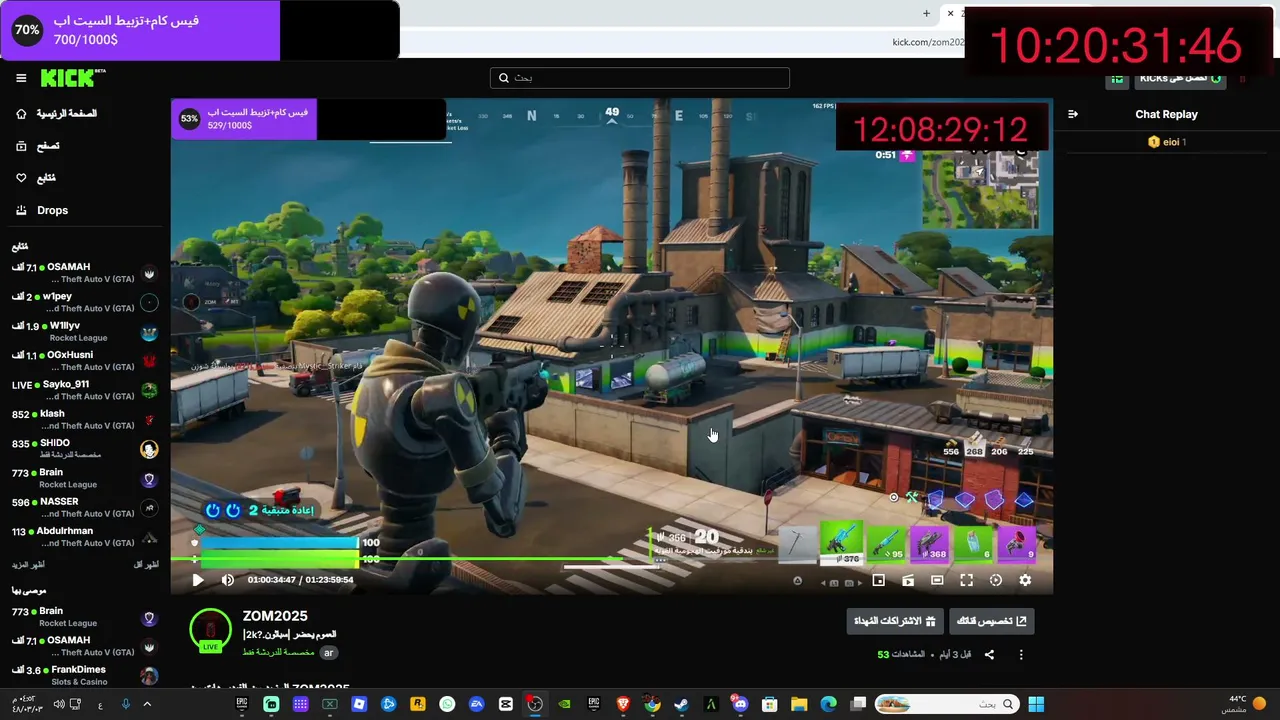Play the video
The image size is (1280, 720).
pyautogui.click(x=197, y=580)
